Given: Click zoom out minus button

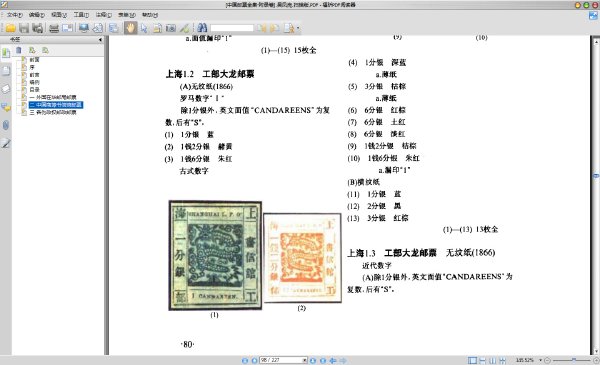Looking at the screenshot, I should tap(547, 360).
